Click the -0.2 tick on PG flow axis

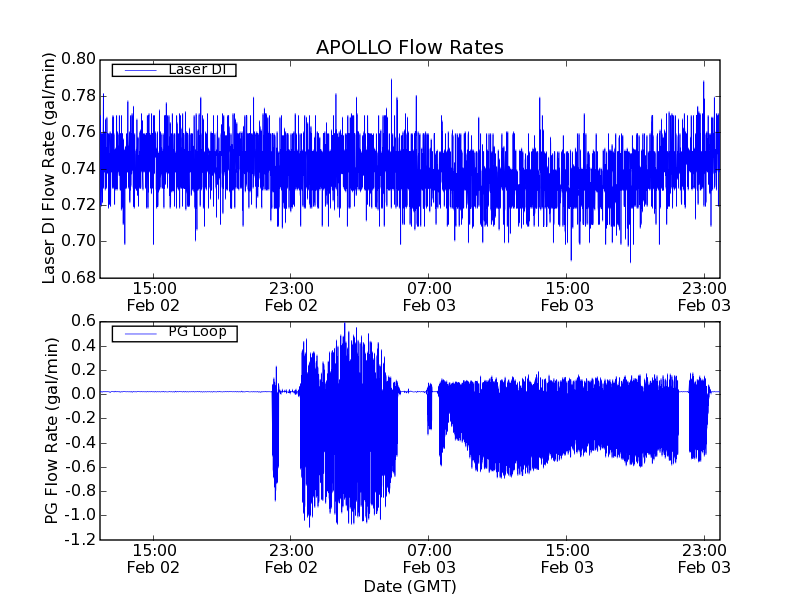(80, 418)
